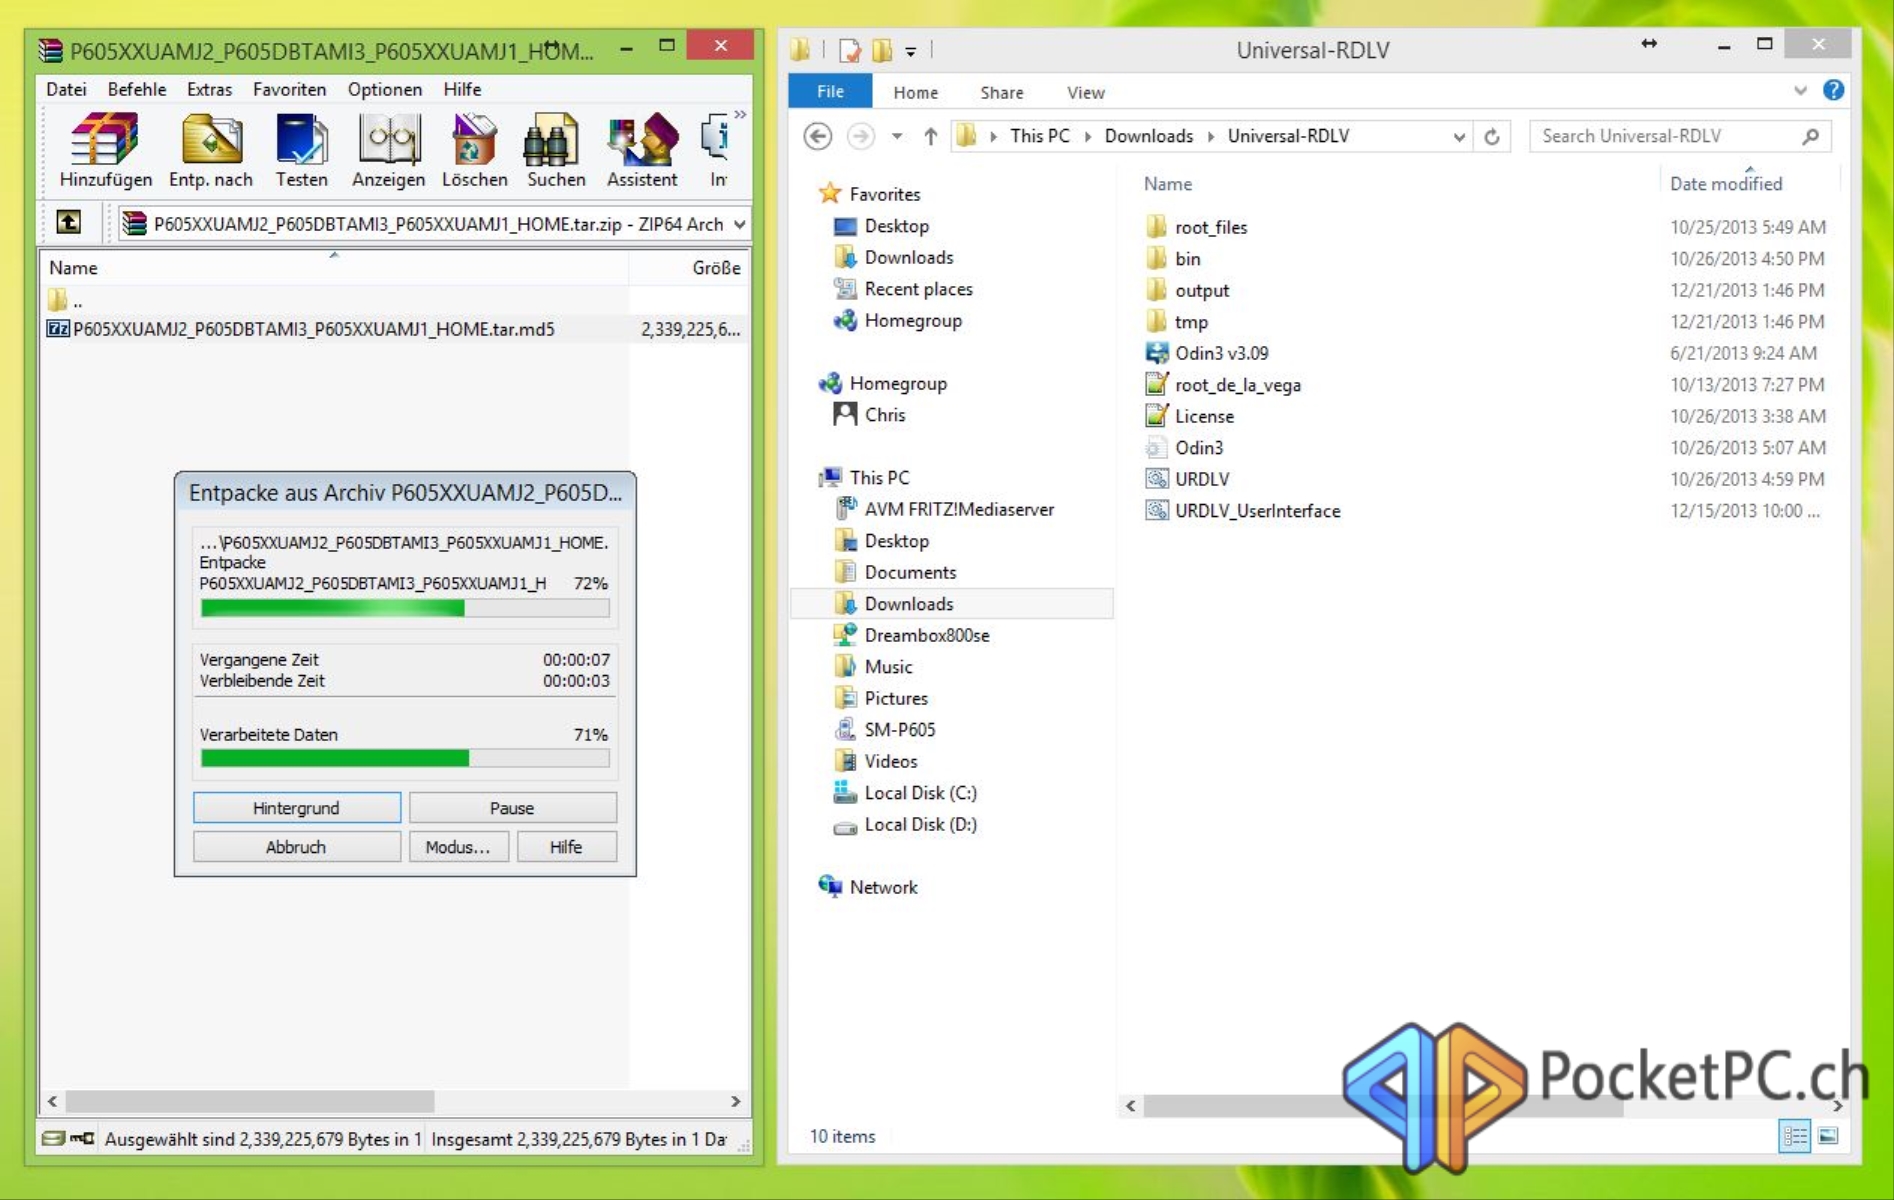Open the recent locations dropdown arrow in Explorer
This screenshot has width=1894, height=1200.
(x=897, y=137)
